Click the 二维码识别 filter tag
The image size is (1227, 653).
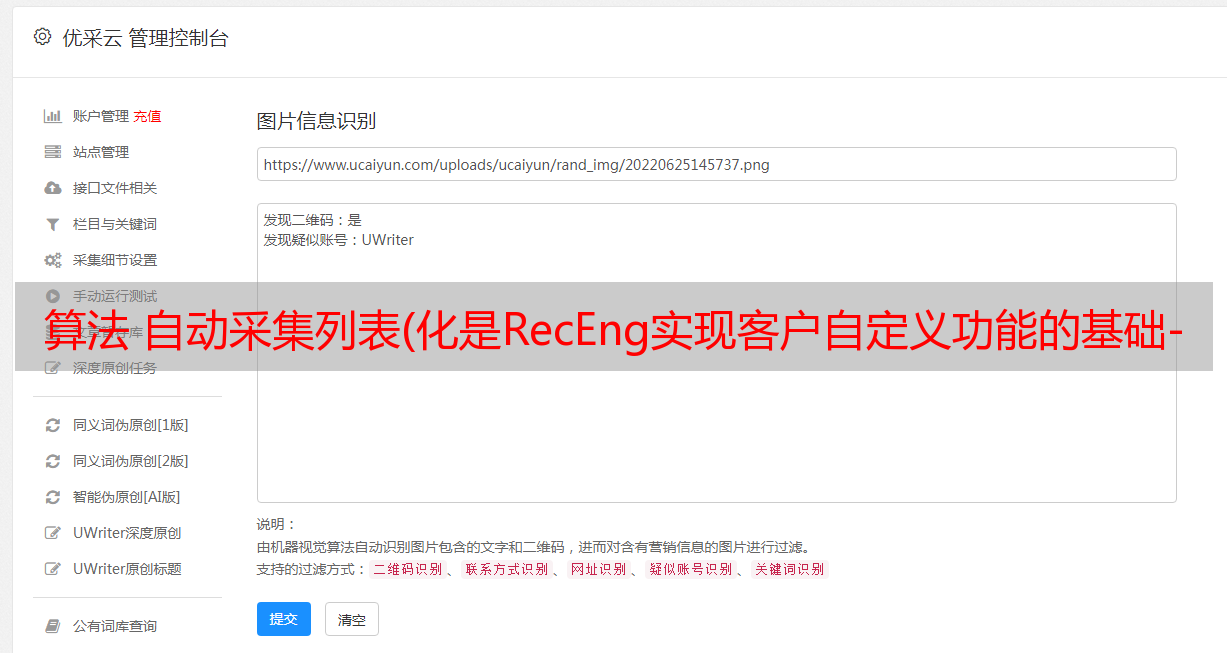(407, 569)
